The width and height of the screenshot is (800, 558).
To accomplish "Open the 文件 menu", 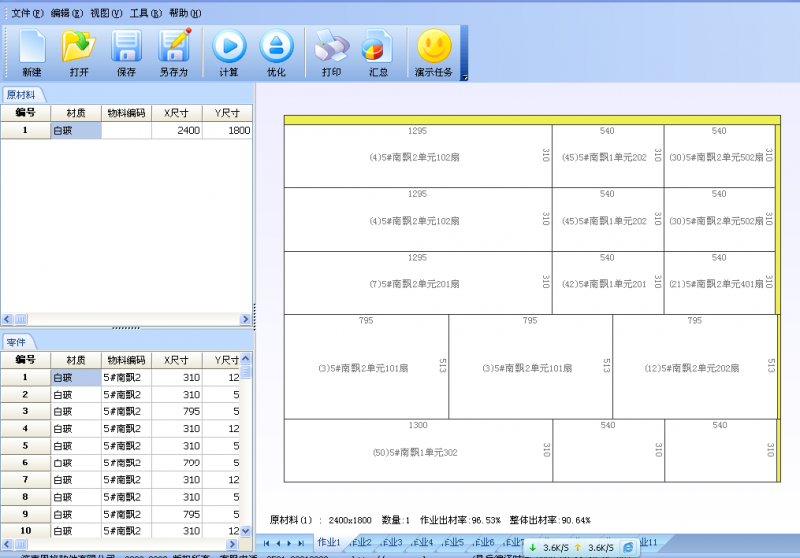I will 27,13.
